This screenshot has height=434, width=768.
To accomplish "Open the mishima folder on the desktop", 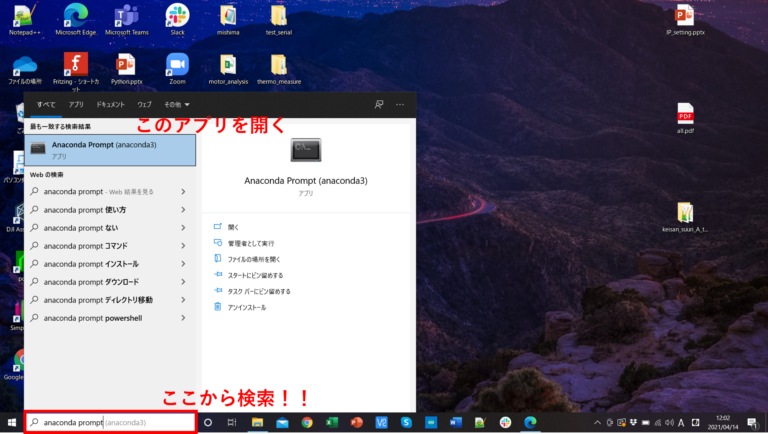I will coord(228,20).
